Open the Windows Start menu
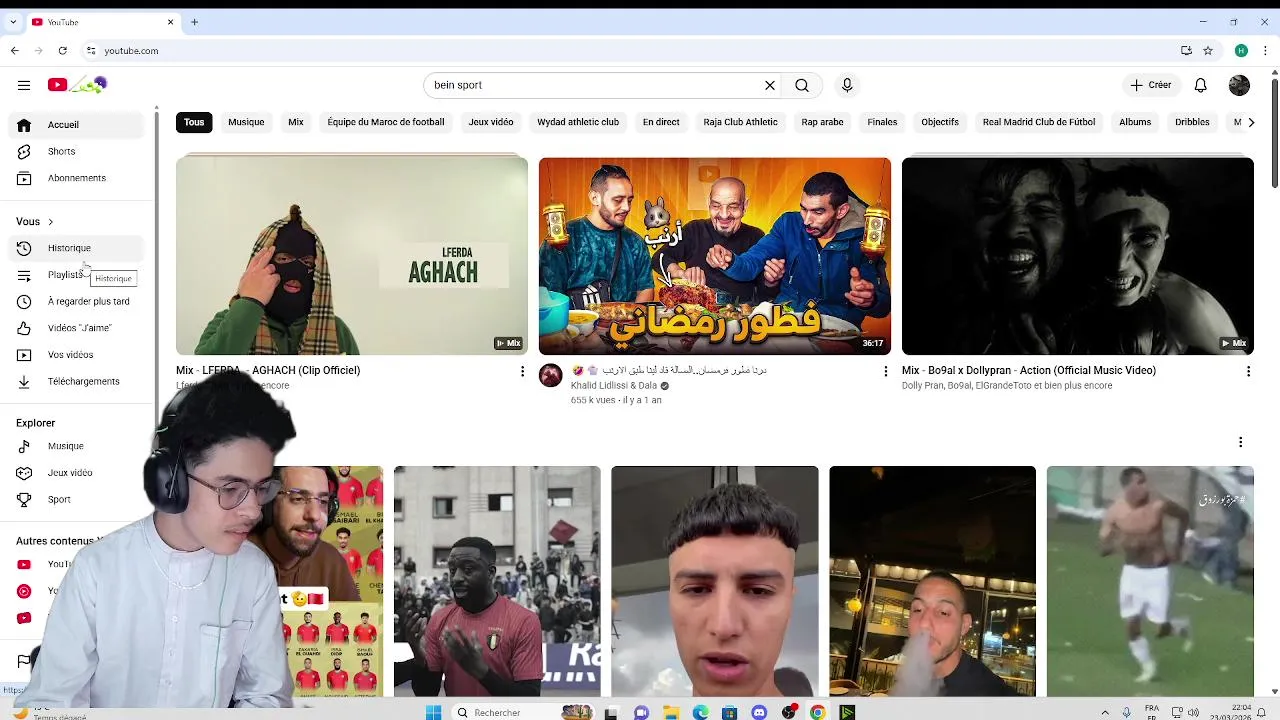 click(x=433, y=712)
